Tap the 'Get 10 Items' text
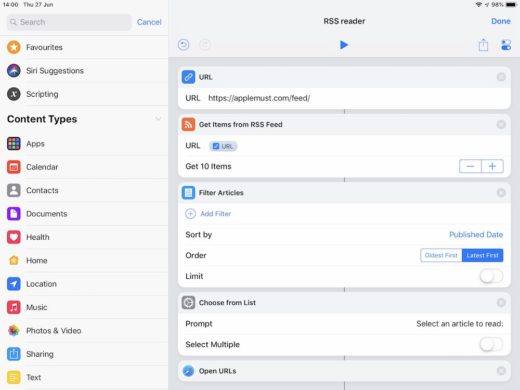 (x=208, y=166)
